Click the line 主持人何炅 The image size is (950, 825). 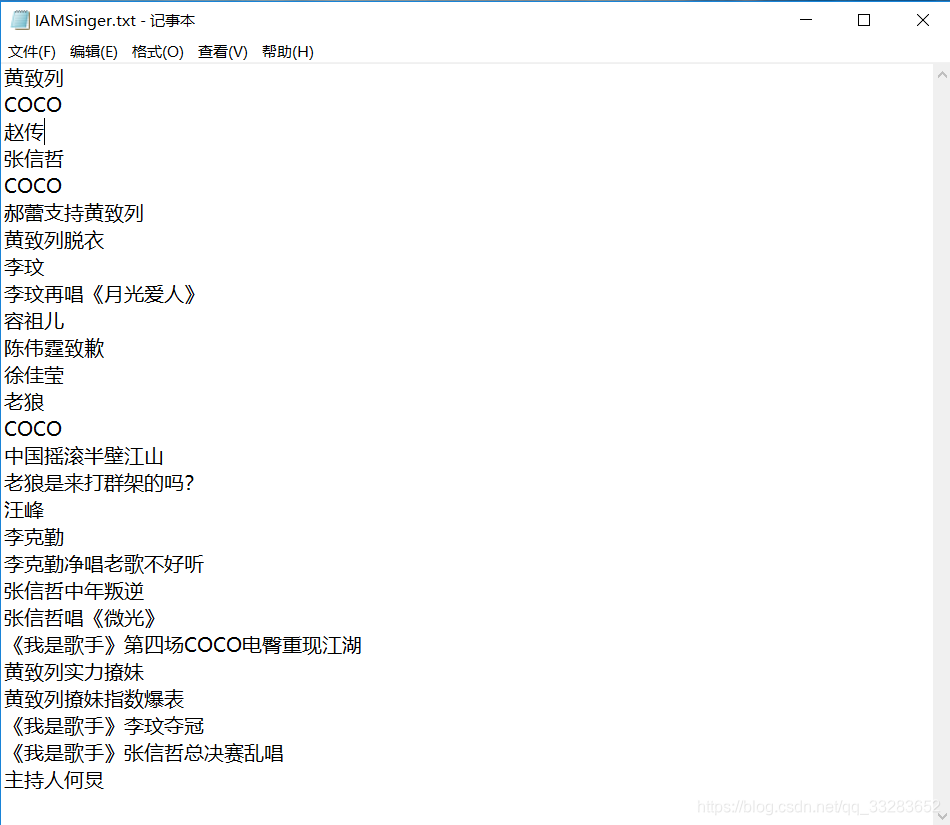click(x=54, y=780)
